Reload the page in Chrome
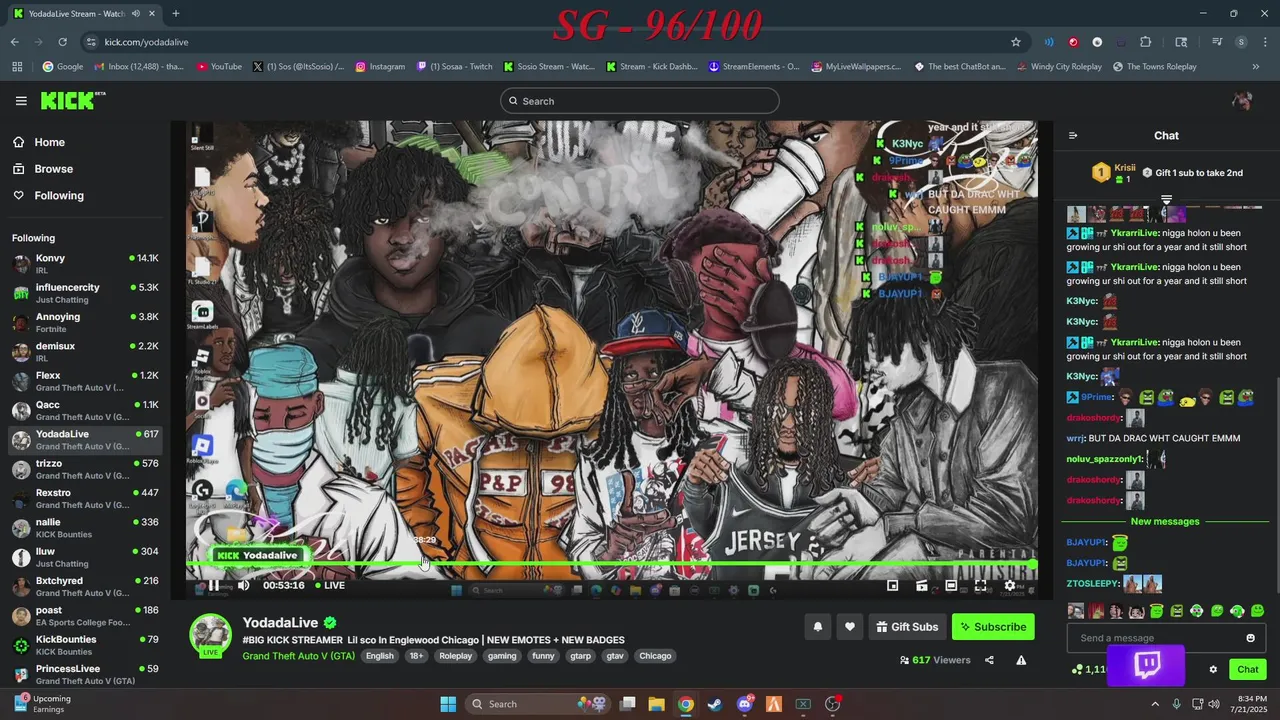The height and width of the screenshot is (720, 1280). [62, 42]
